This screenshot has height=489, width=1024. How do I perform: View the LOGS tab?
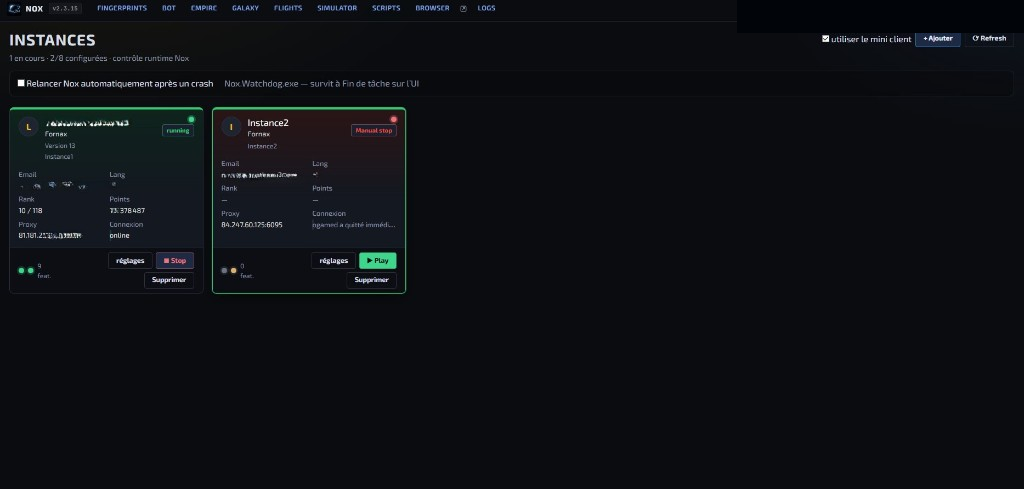[x=487, y=8]
